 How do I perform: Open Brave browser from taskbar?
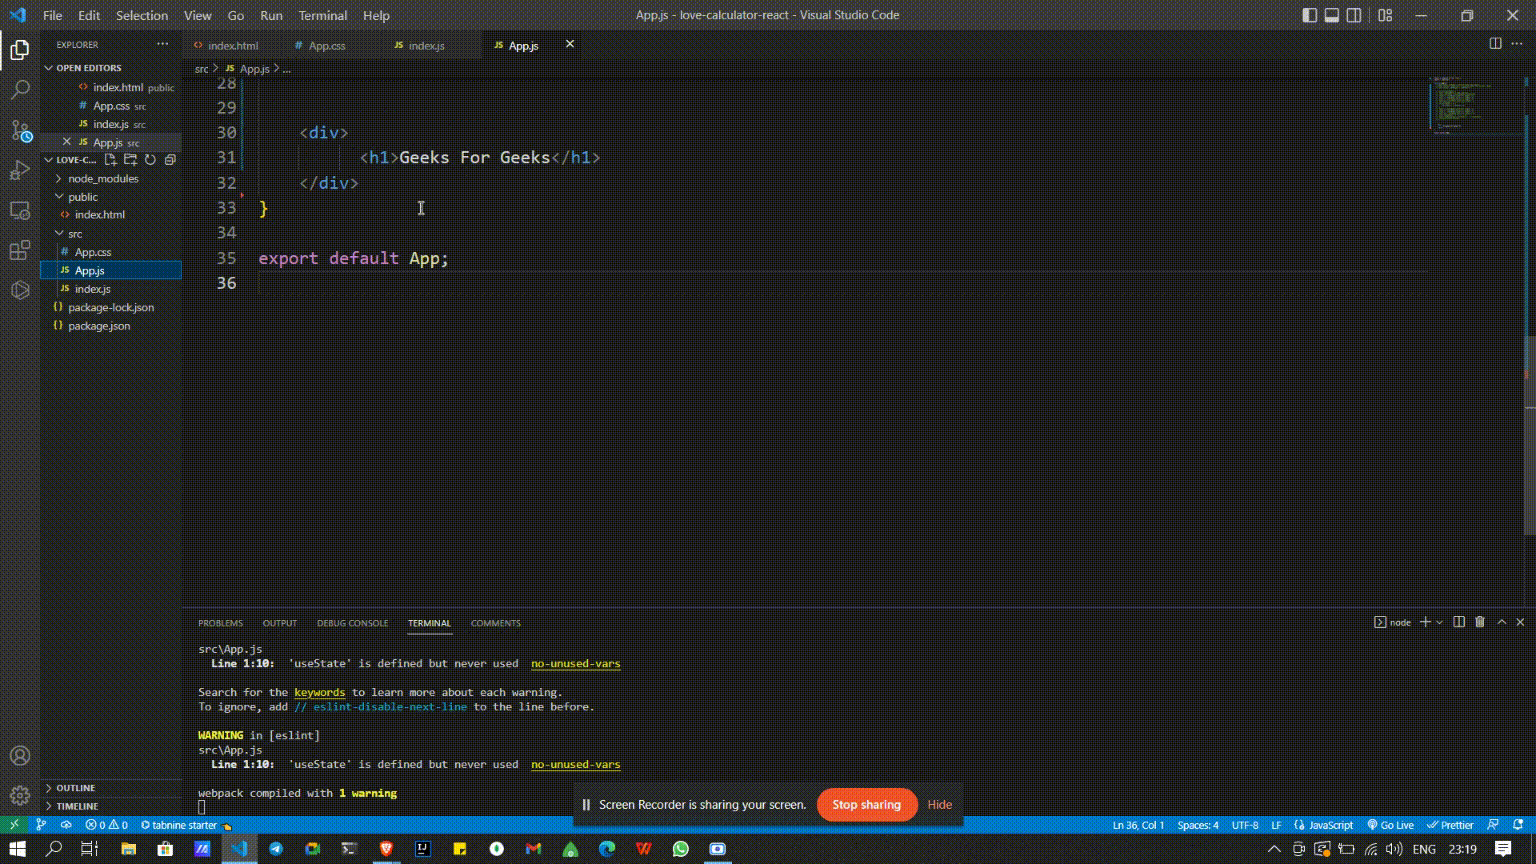click(x=386, y=848)
